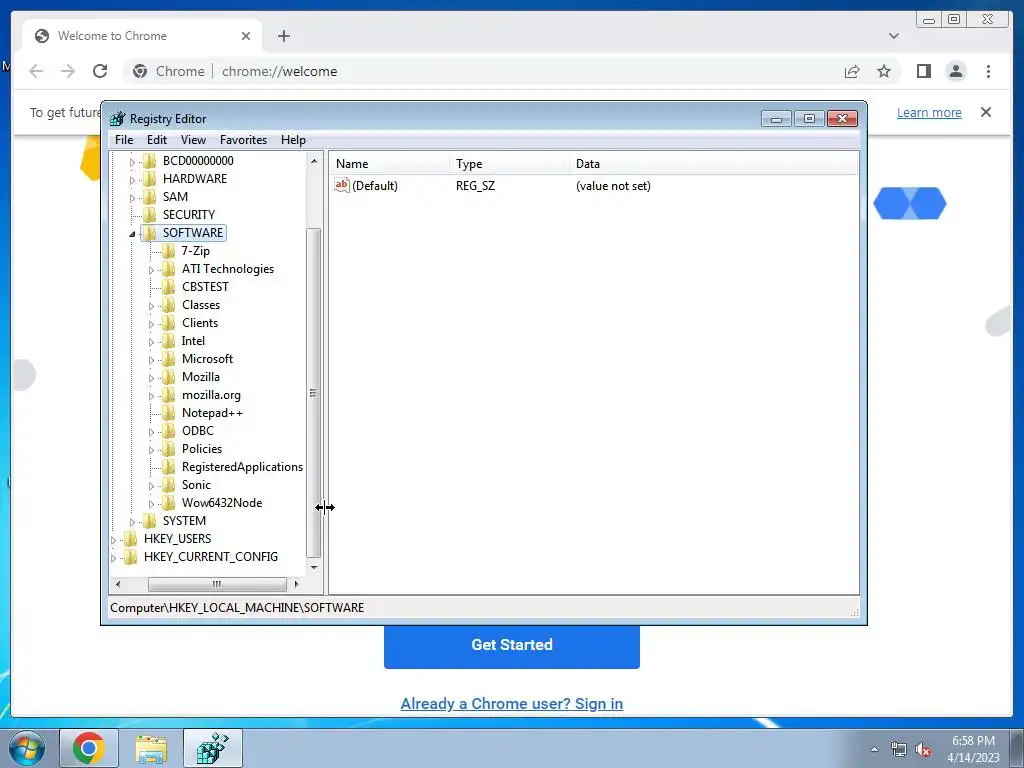Click the REG_SZ type cell
1024x768 pixels.
point(475,186)
